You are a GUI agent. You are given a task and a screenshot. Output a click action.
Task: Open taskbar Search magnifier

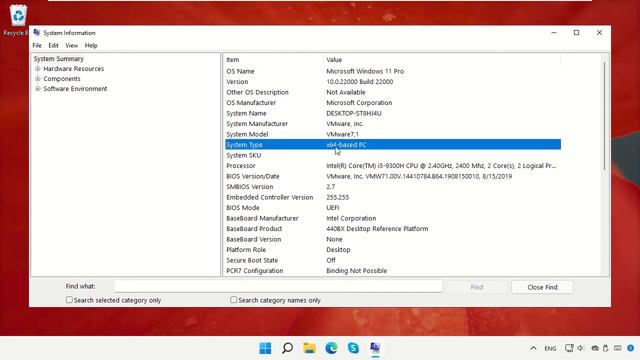tap(287, 348)
